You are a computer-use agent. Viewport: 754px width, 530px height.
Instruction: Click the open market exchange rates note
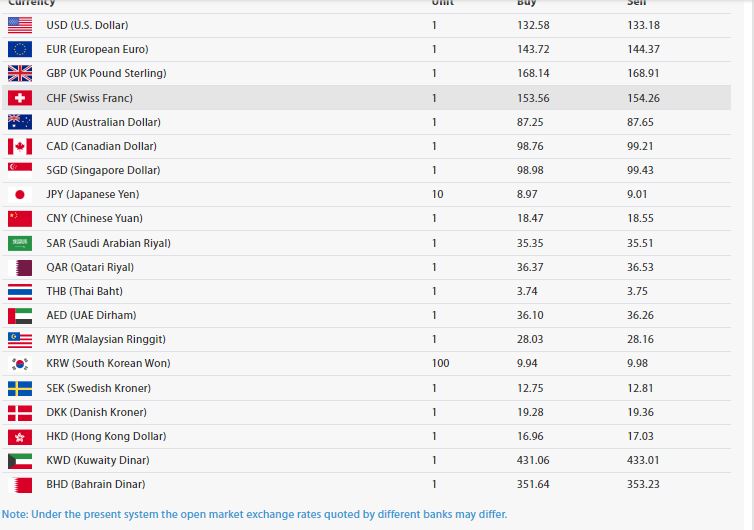coord(254,514)
